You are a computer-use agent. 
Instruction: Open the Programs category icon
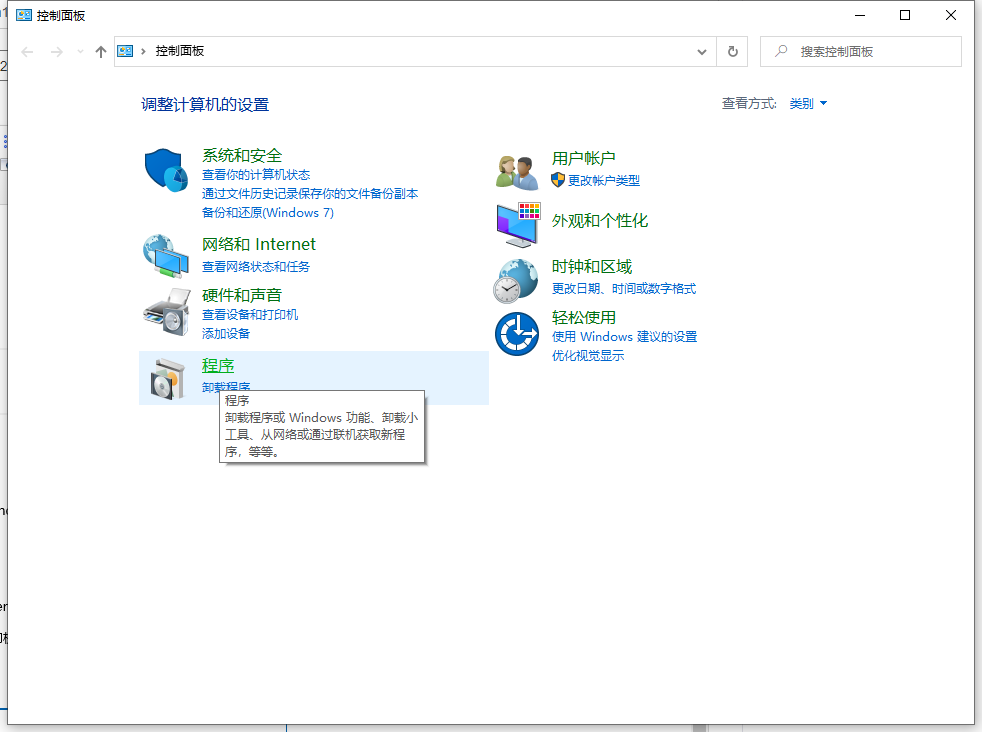[x=166, y=379]
